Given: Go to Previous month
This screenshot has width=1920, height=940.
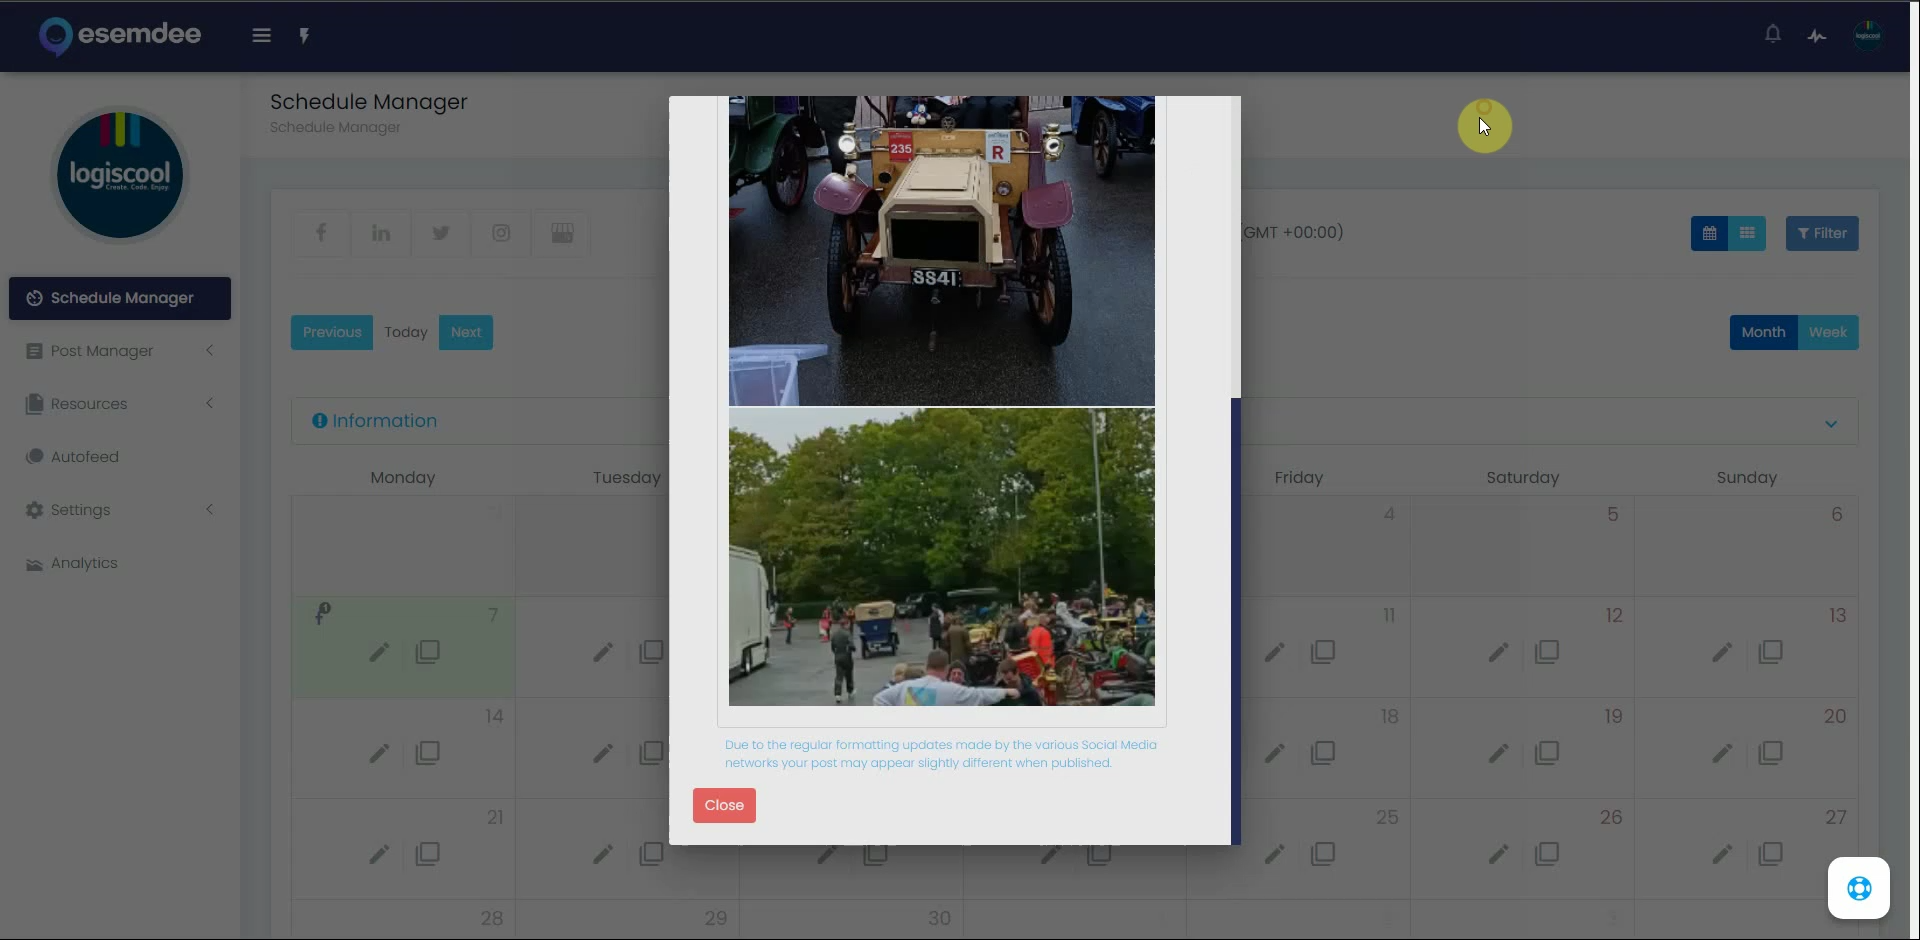Looking at the screenshot, I should (332, 332).
